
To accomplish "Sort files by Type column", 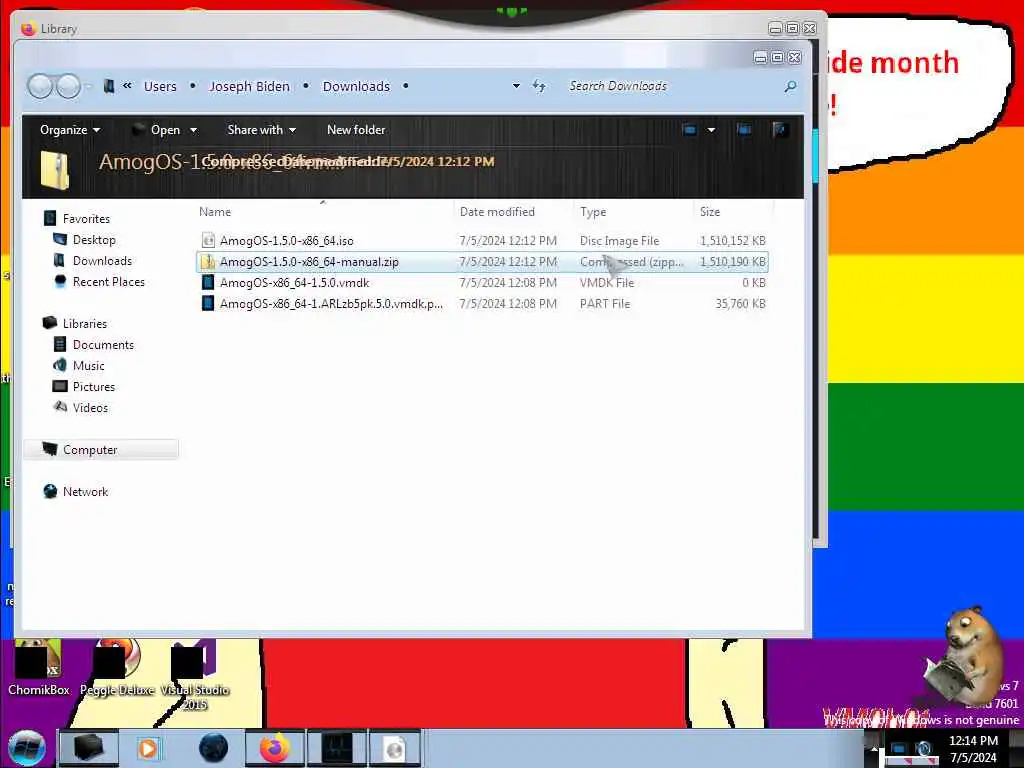I will click(x=633, y=212).
